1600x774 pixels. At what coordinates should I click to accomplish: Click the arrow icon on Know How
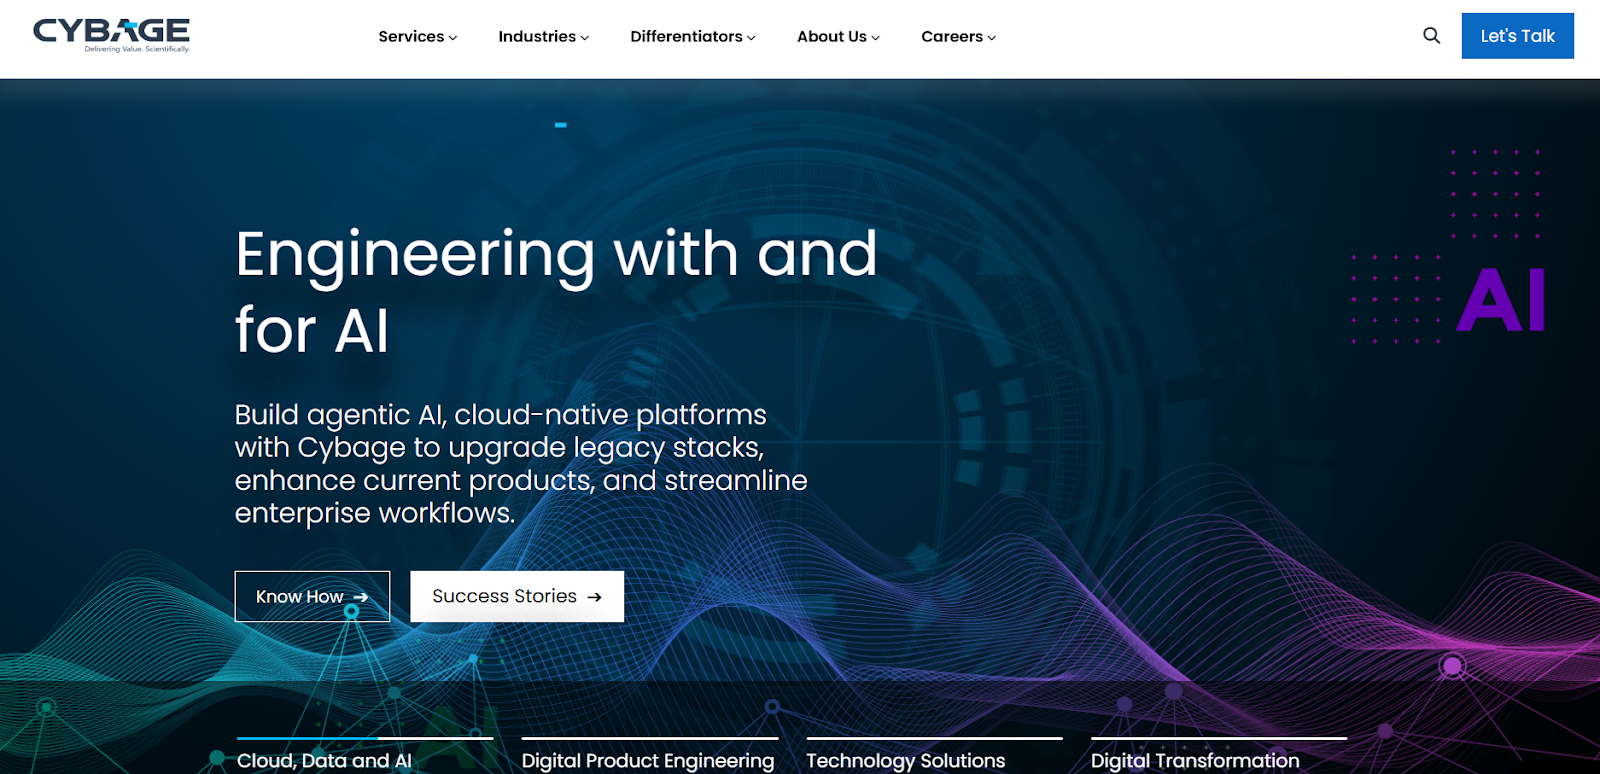[x=361, y=597]
